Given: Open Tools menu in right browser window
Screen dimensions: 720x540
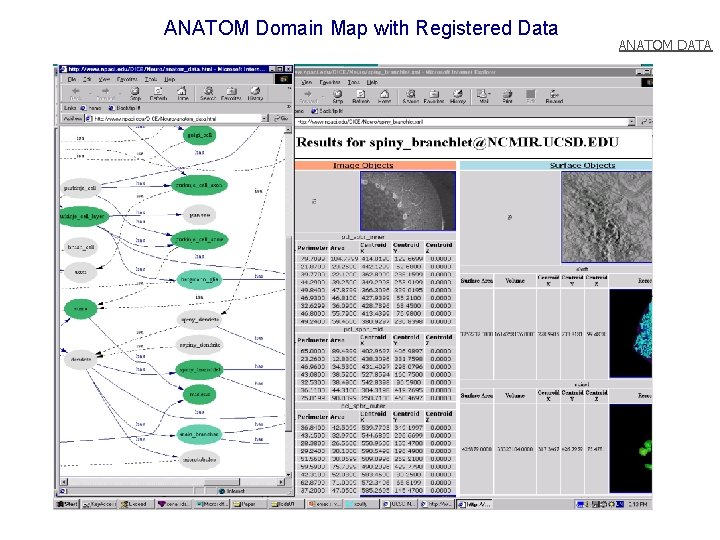Looking at the screenshot, I should coord(354,82).
